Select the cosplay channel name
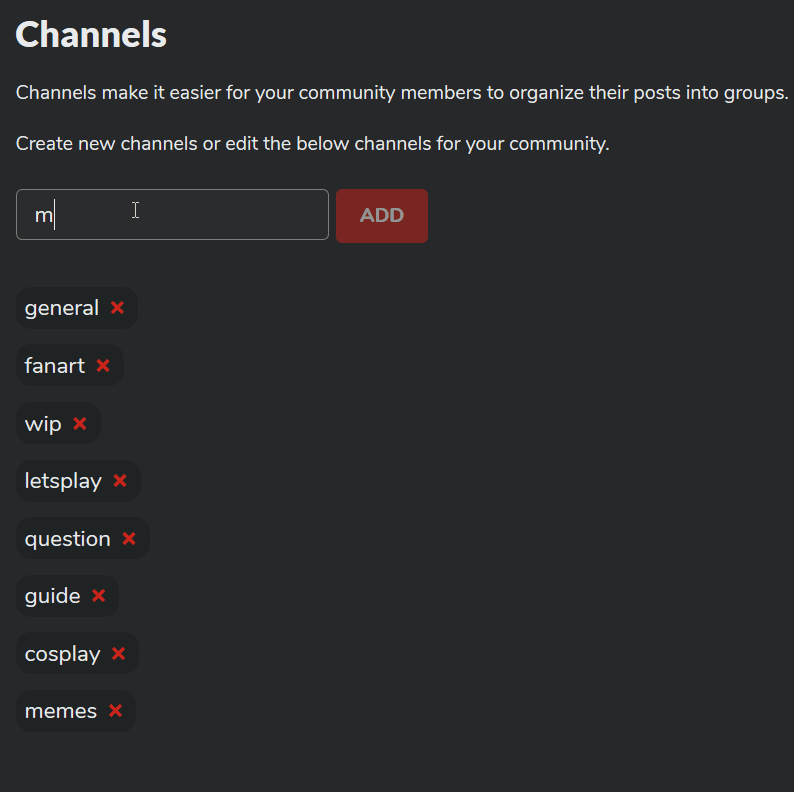This screenshot has height=792, width=794. click(63, 654)
